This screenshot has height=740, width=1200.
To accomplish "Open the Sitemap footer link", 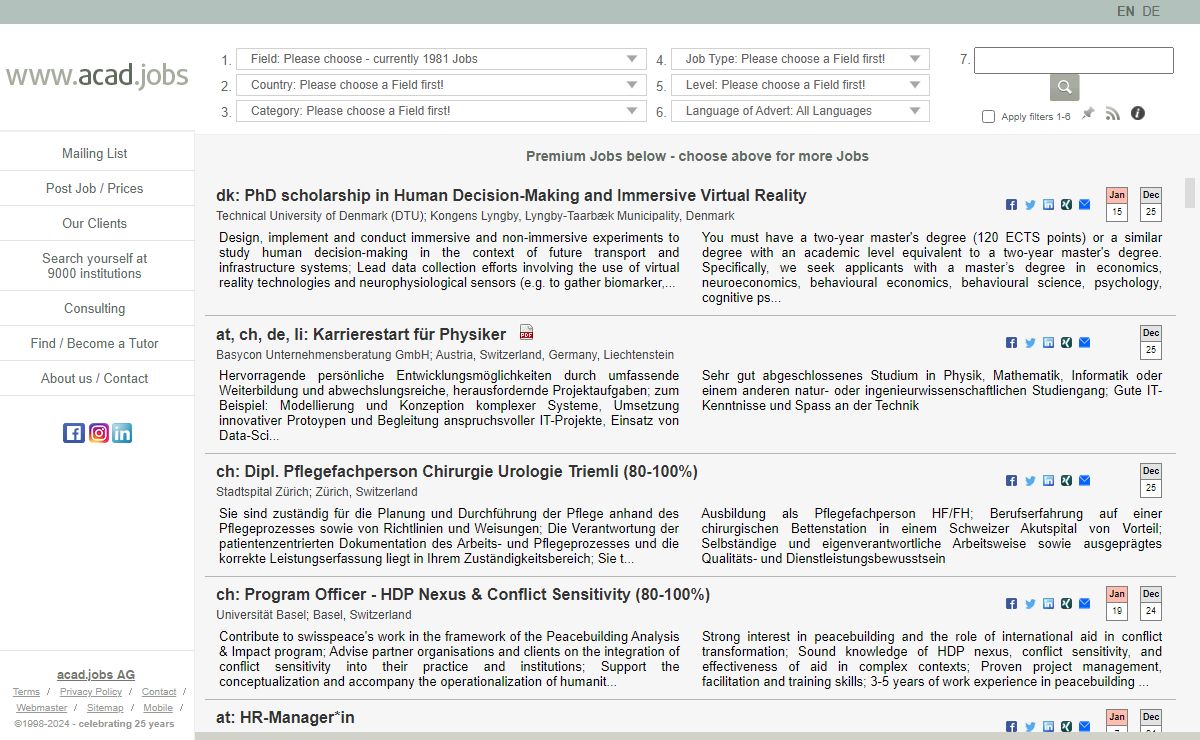I will [105, 708].
